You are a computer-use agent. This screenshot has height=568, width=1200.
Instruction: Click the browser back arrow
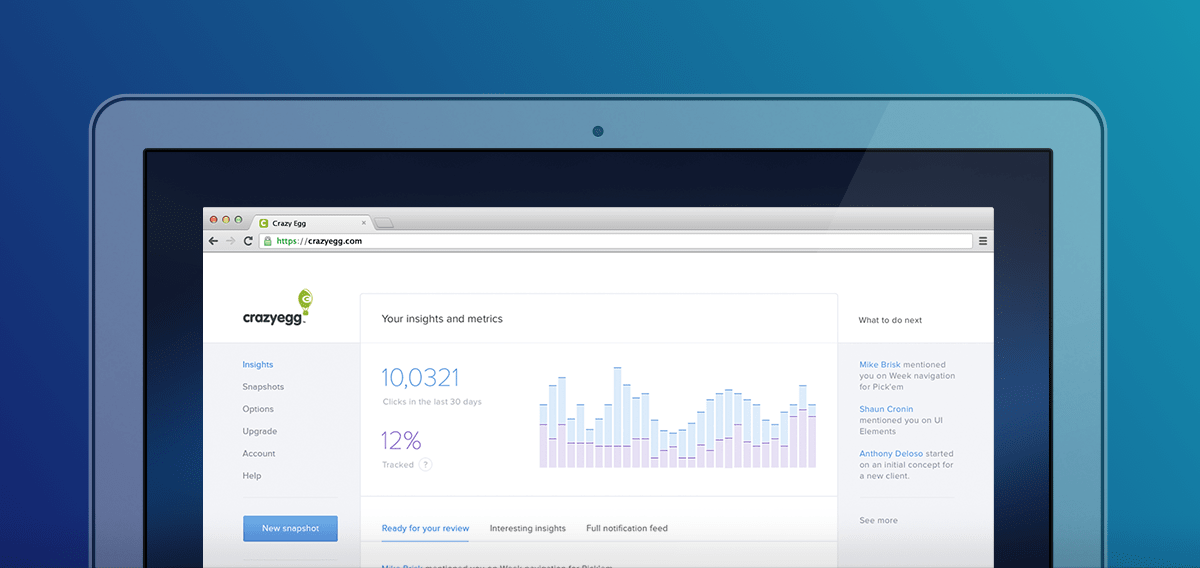[213, 241]
